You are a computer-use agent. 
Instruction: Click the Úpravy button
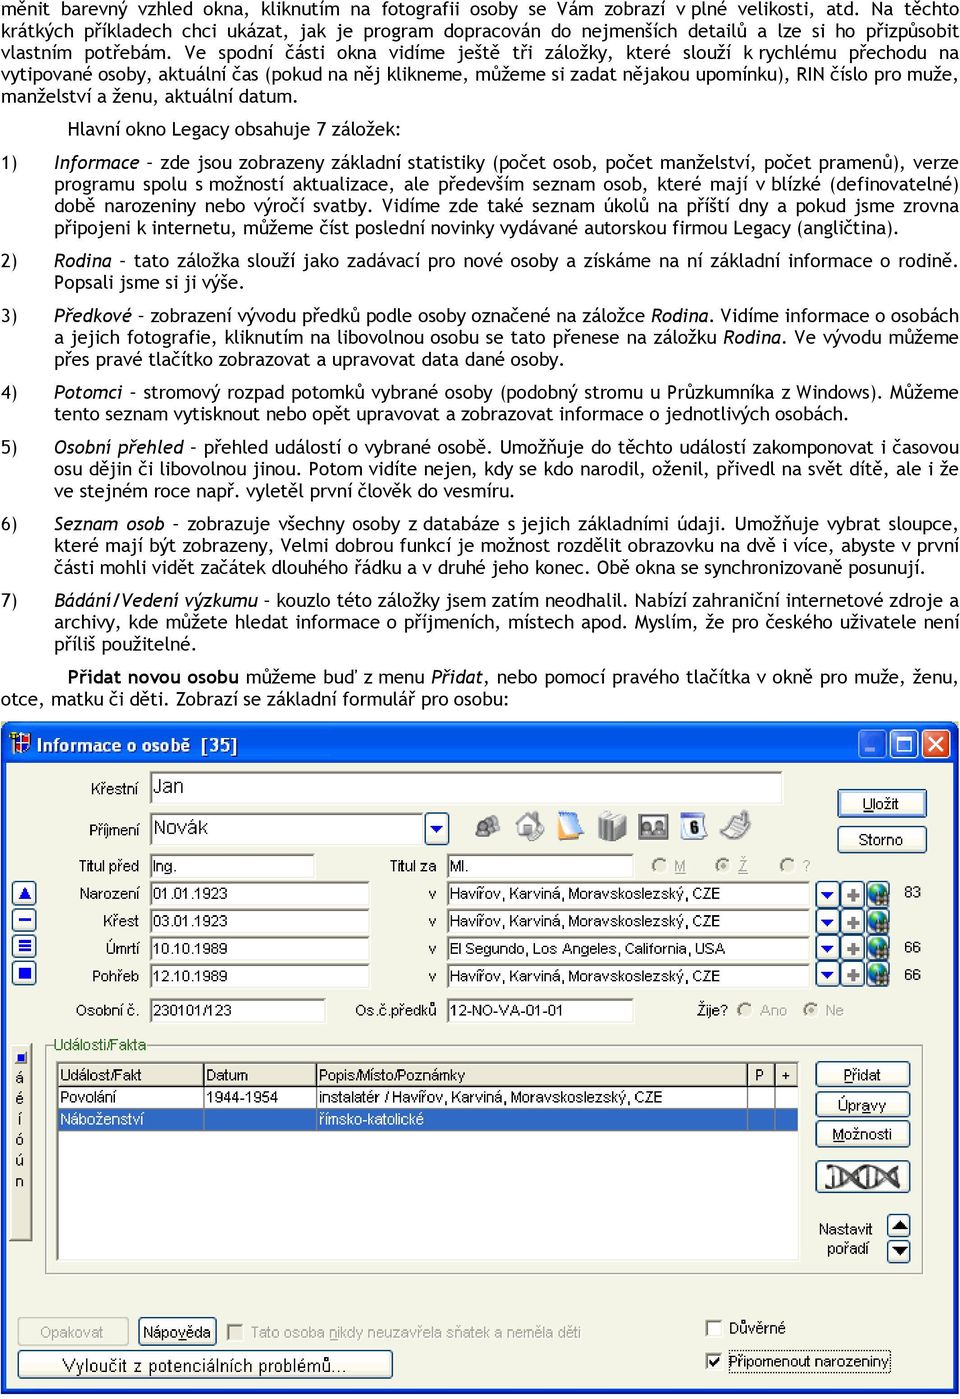[862, 1105]
